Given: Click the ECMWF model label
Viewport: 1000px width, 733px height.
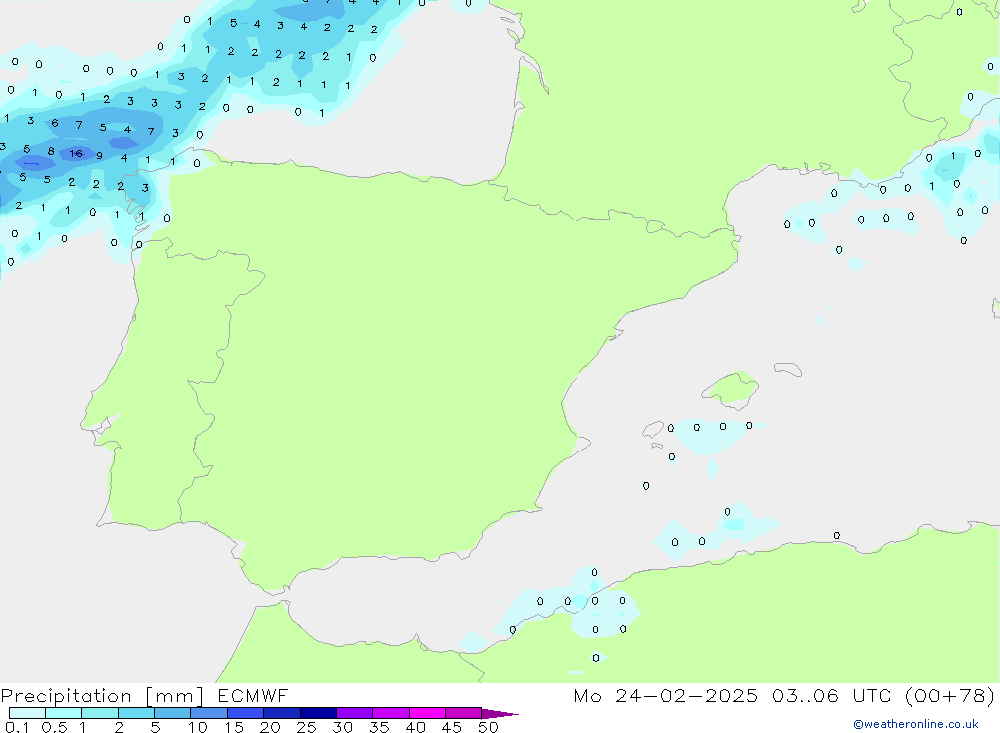Looking at the screenshot, I should [253, 695].
